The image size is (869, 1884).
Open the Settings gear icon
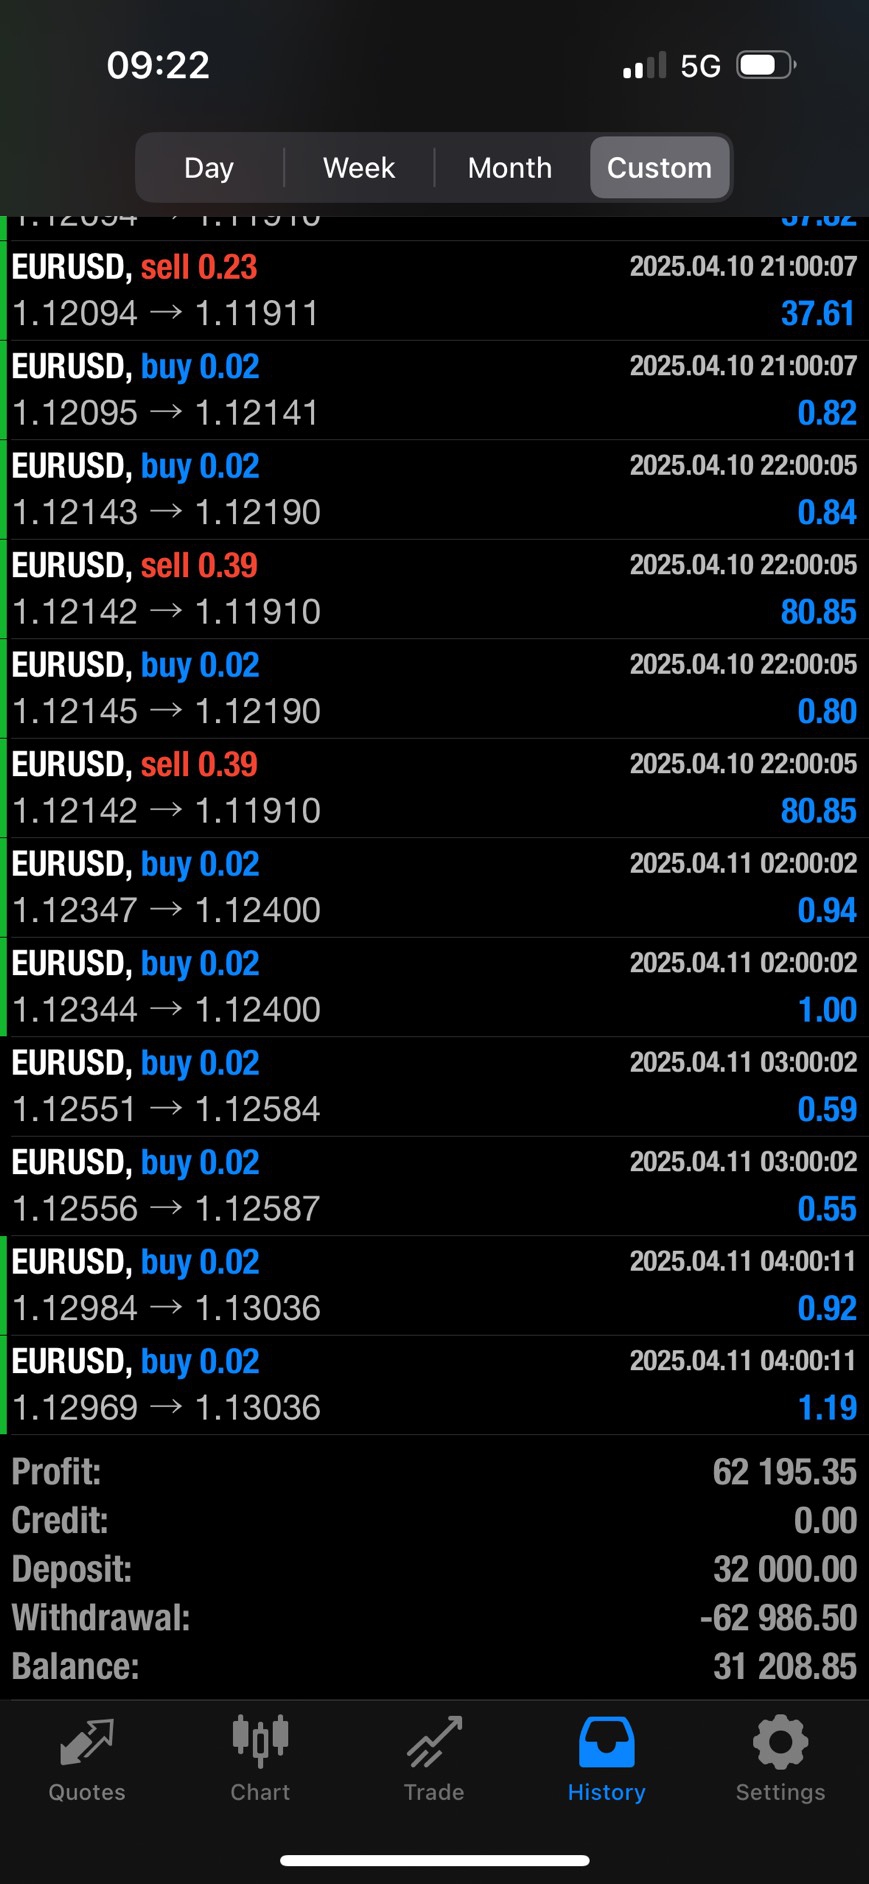point(780,1743)
